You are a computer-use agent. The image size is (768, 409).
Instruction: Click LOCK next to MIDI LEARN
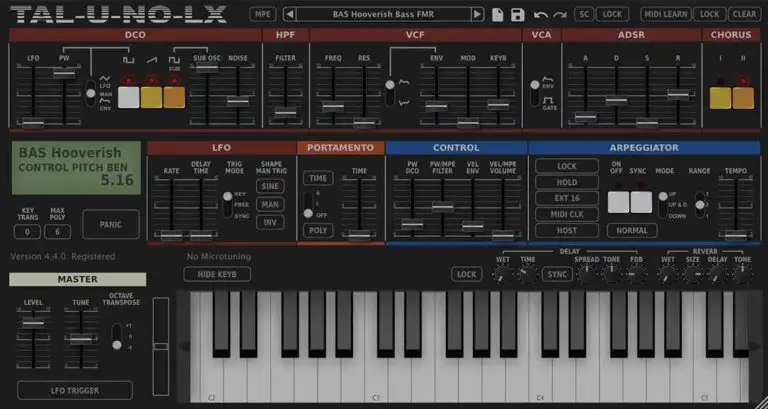[709, 14]
